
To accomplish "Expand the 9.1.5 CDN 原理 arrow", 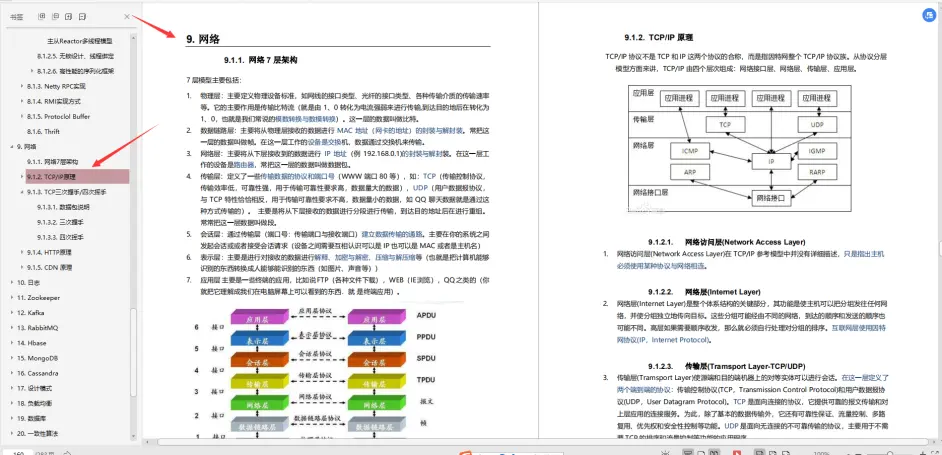I will click(x=22, y=267).
